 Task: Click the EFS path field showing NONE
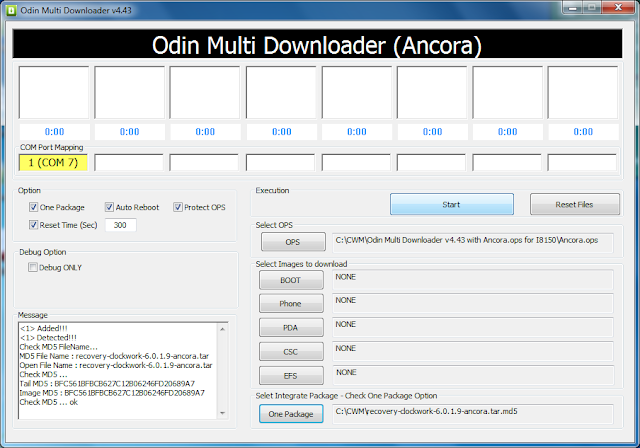click(x=473, y=375)
